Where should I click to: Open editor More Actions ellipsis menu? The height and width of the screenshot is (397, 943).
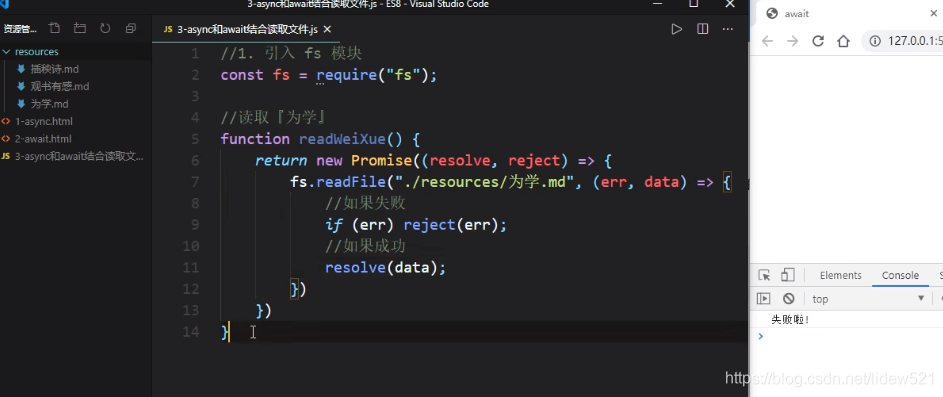tap(728, 29)
